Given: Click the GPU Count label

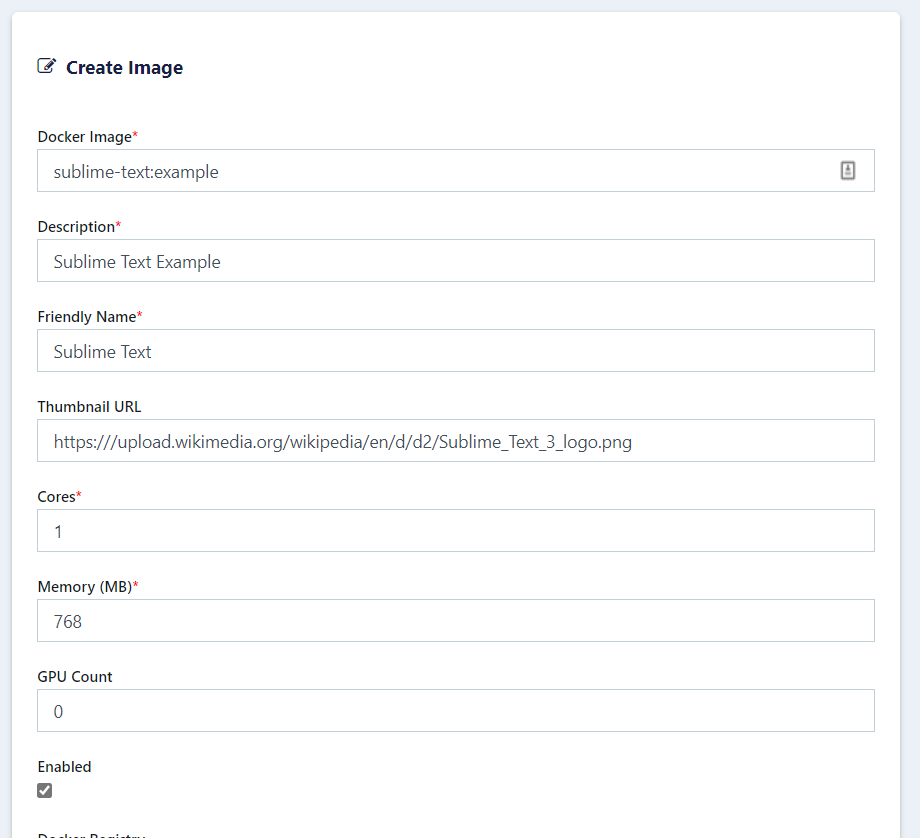Looking at the screenshot, I should pos(75,677).
